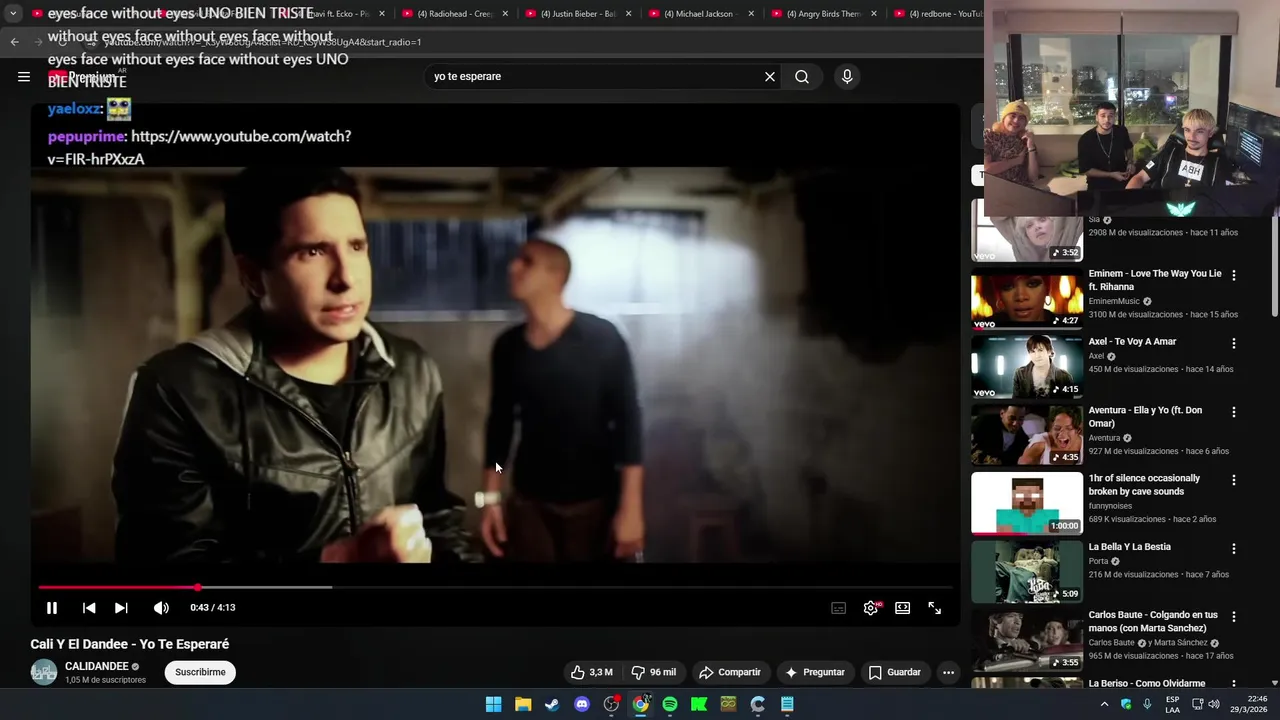This screenshot has width=1280, height=720.
Task: Save video with Guardar button
Action: 895,672
